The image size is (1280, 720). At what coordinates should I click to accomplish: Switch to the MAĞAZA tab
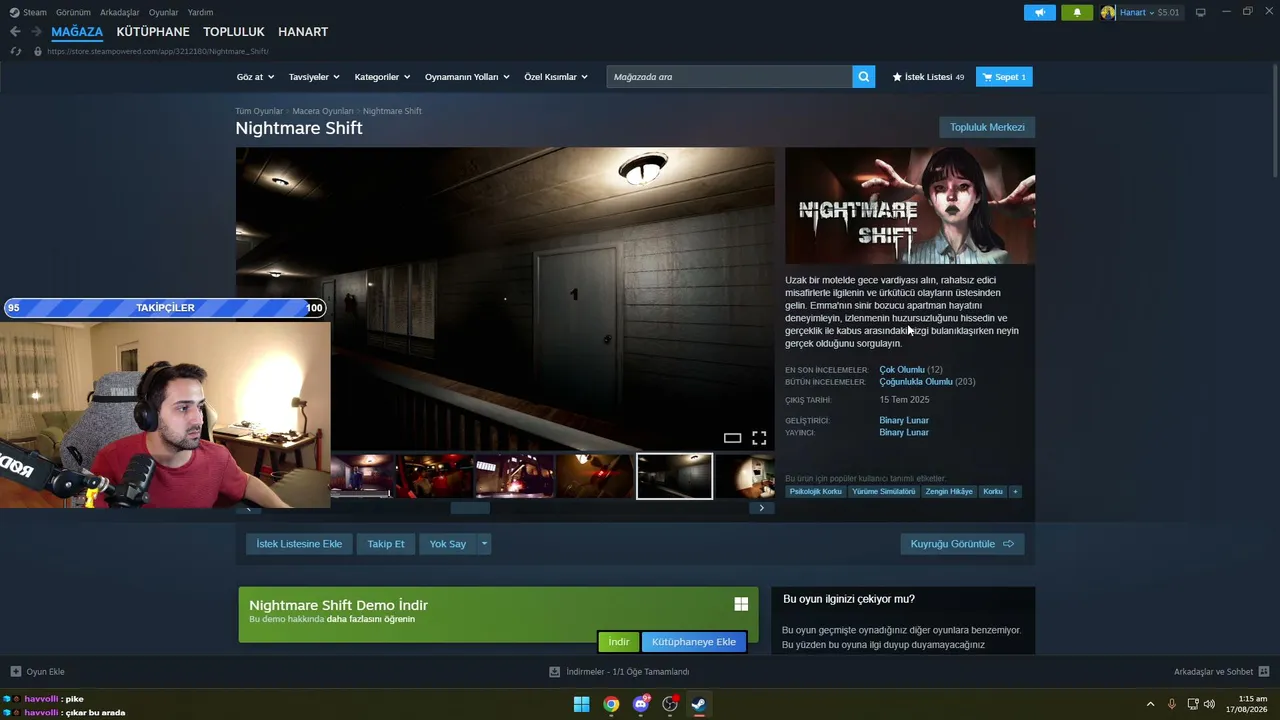77,32
